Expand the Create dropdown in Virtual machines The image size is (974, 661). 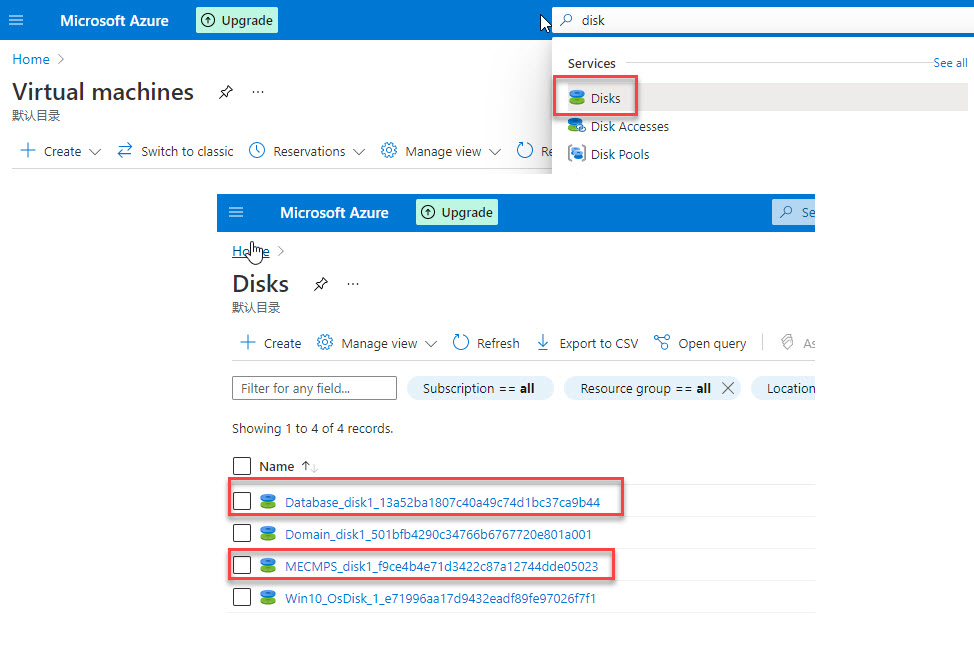point(95,152)
